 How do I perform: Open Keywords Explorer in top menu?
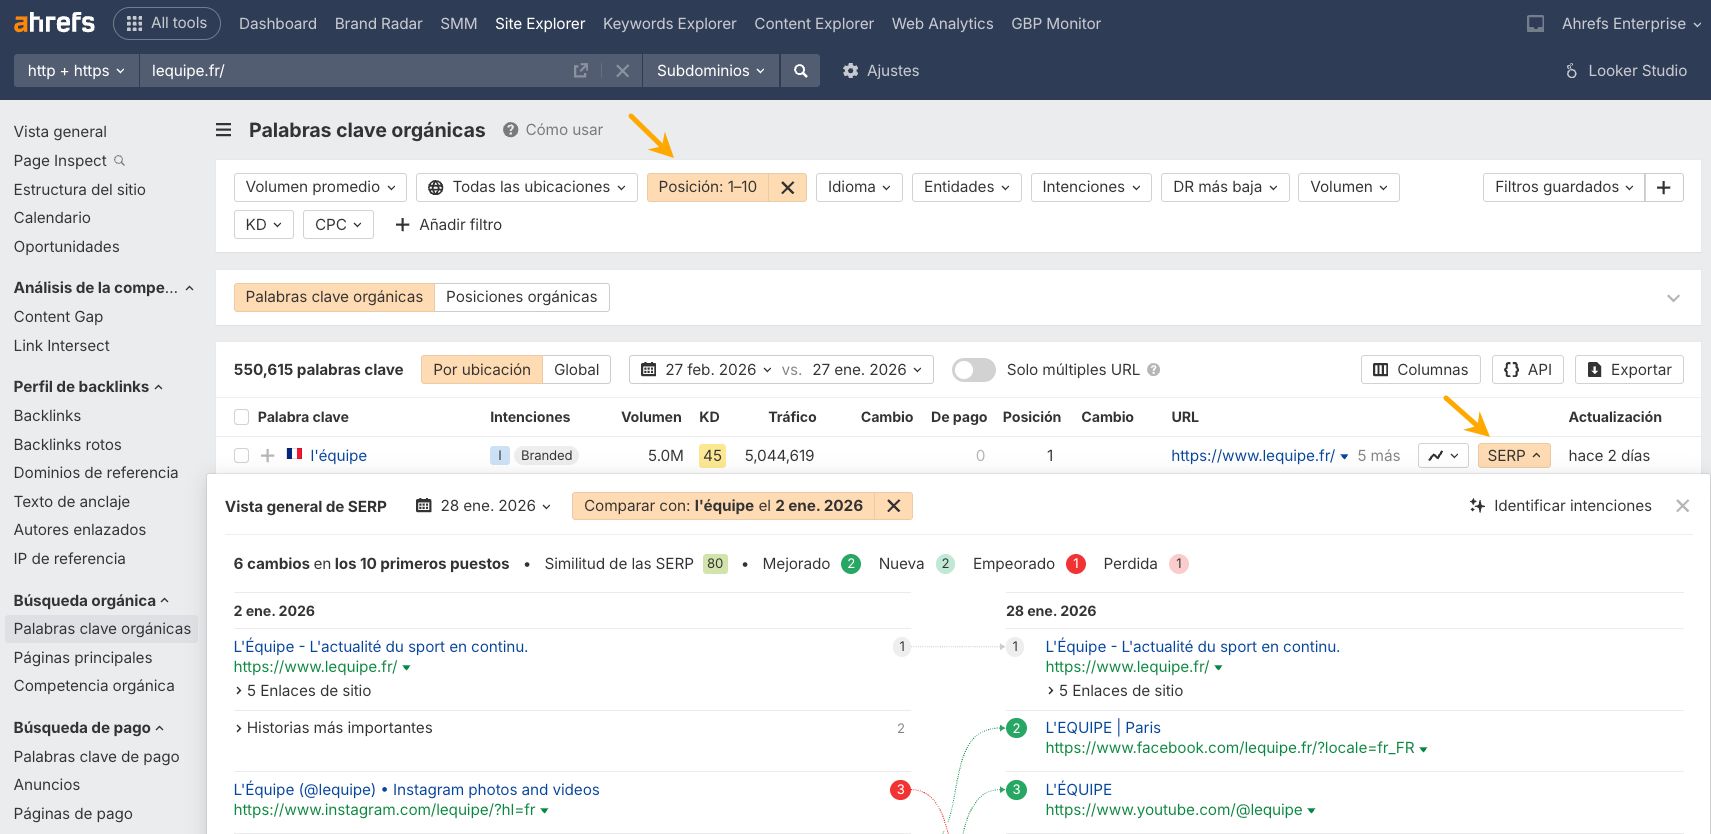[x=669, y=24]
